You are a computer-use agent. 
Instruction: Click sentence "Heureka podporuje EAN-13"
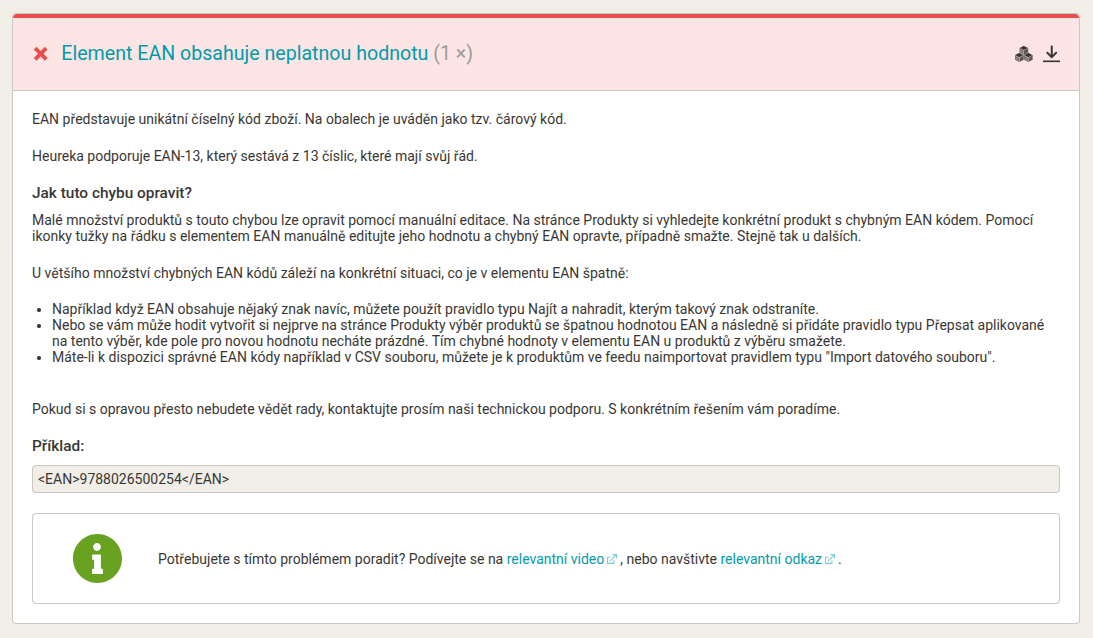tap(254, 156)
